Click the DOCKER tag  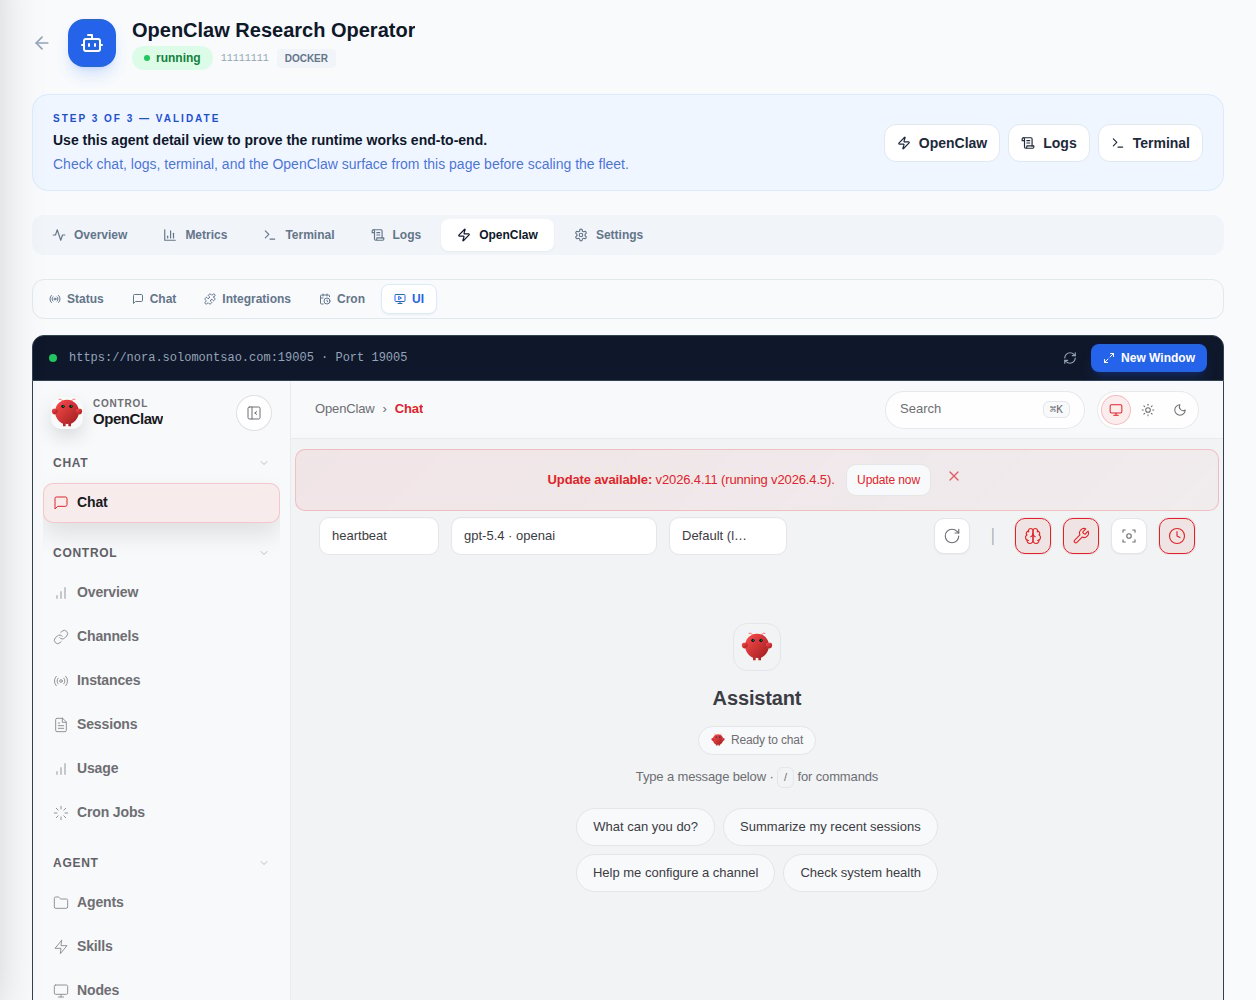click(306, 58)
